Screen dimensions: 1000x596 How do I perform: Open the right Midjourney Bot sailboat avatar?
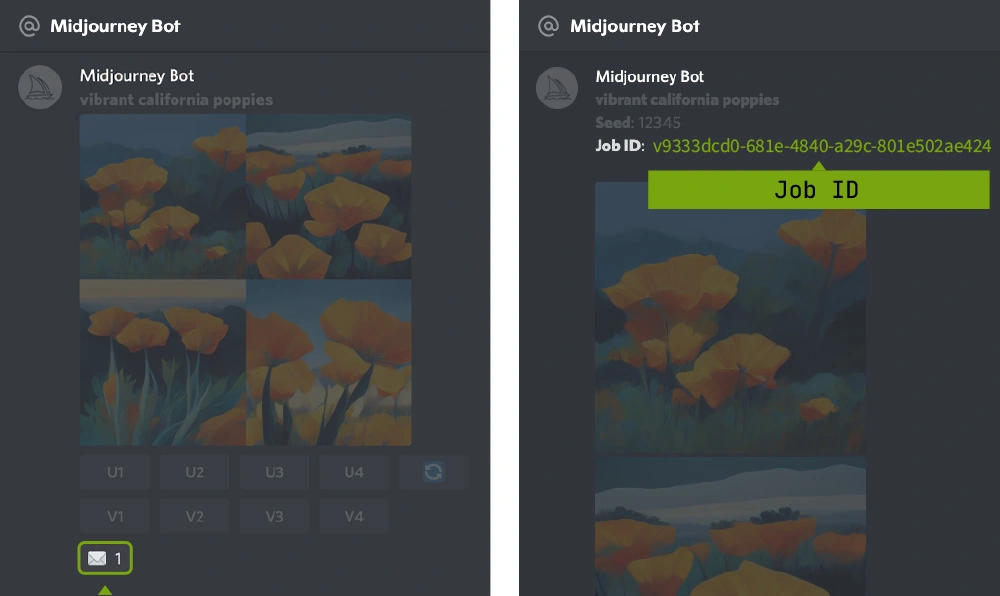(557, 88)
